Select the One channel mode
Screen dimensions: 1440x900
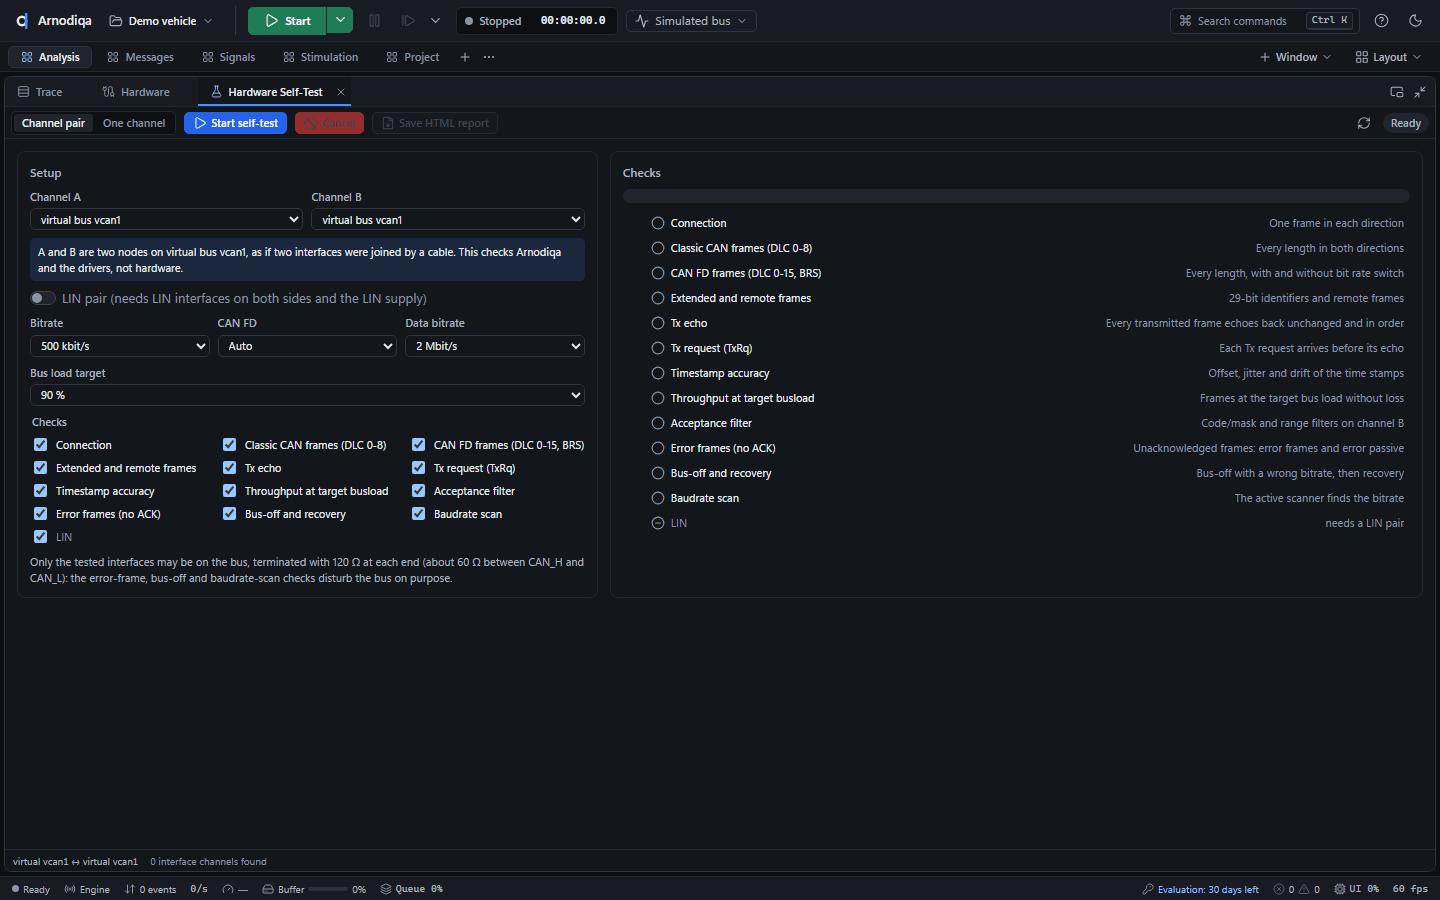[134, 123]
